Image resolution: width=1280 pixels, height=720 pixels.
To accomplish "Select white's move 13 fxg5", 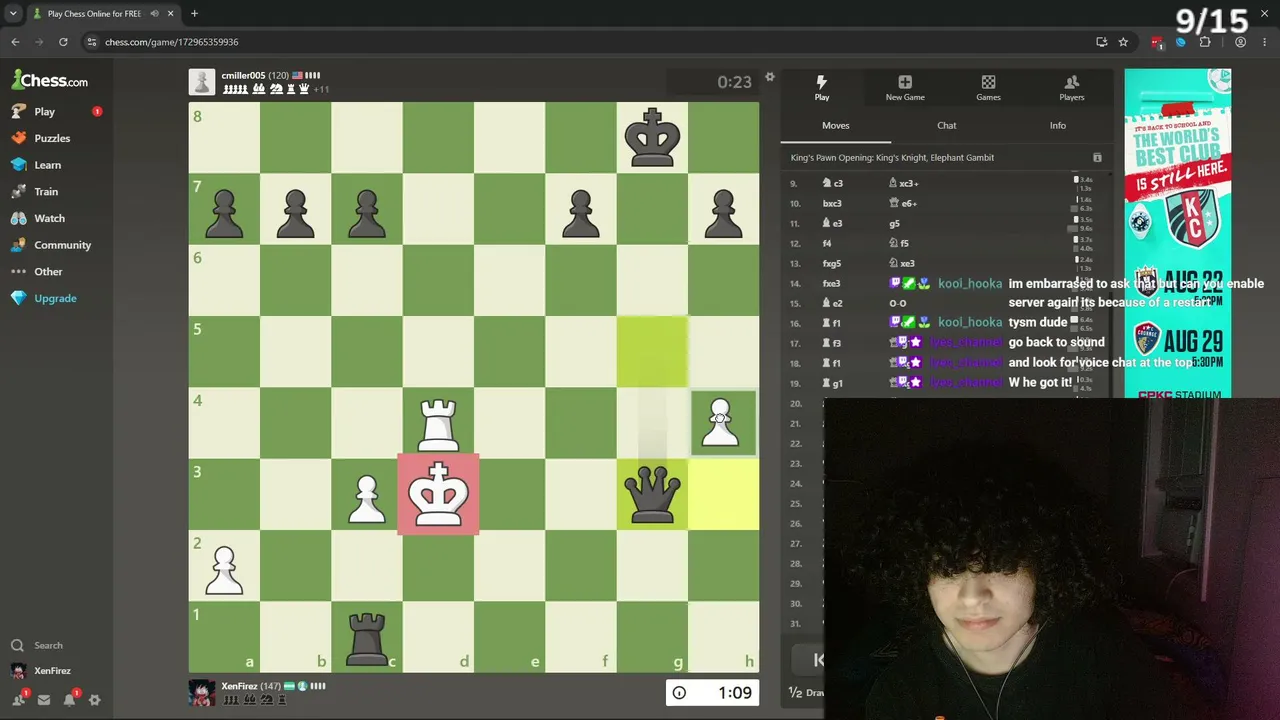I will (832, 263).
